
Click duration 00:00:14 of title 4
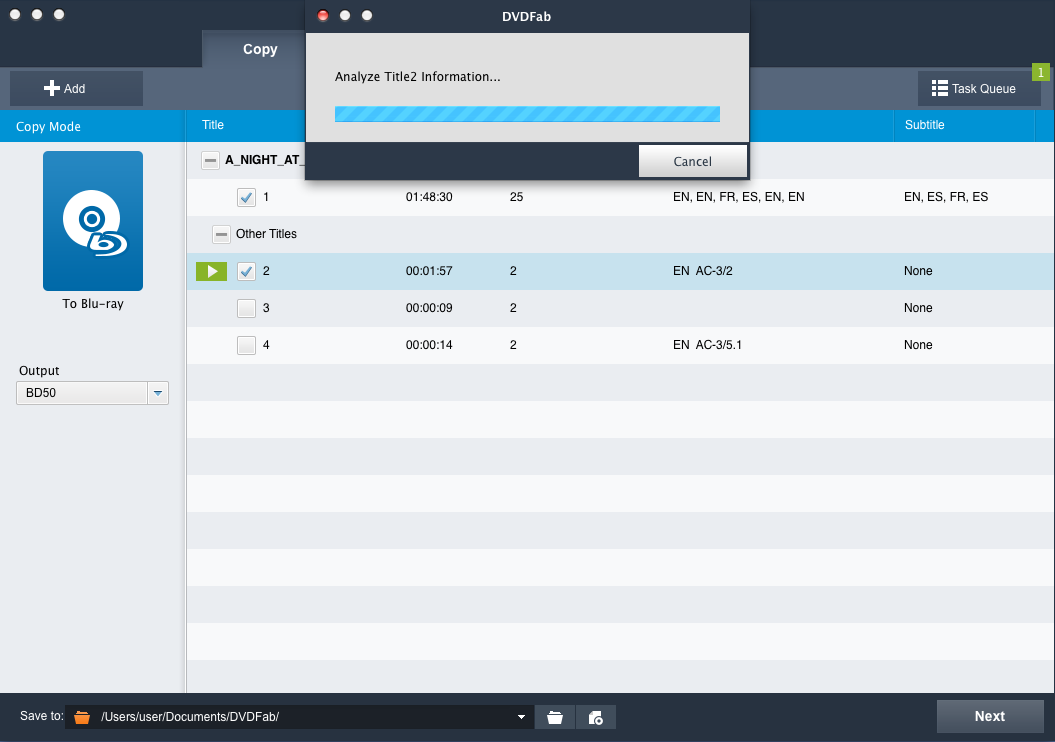tap(429, 345)
